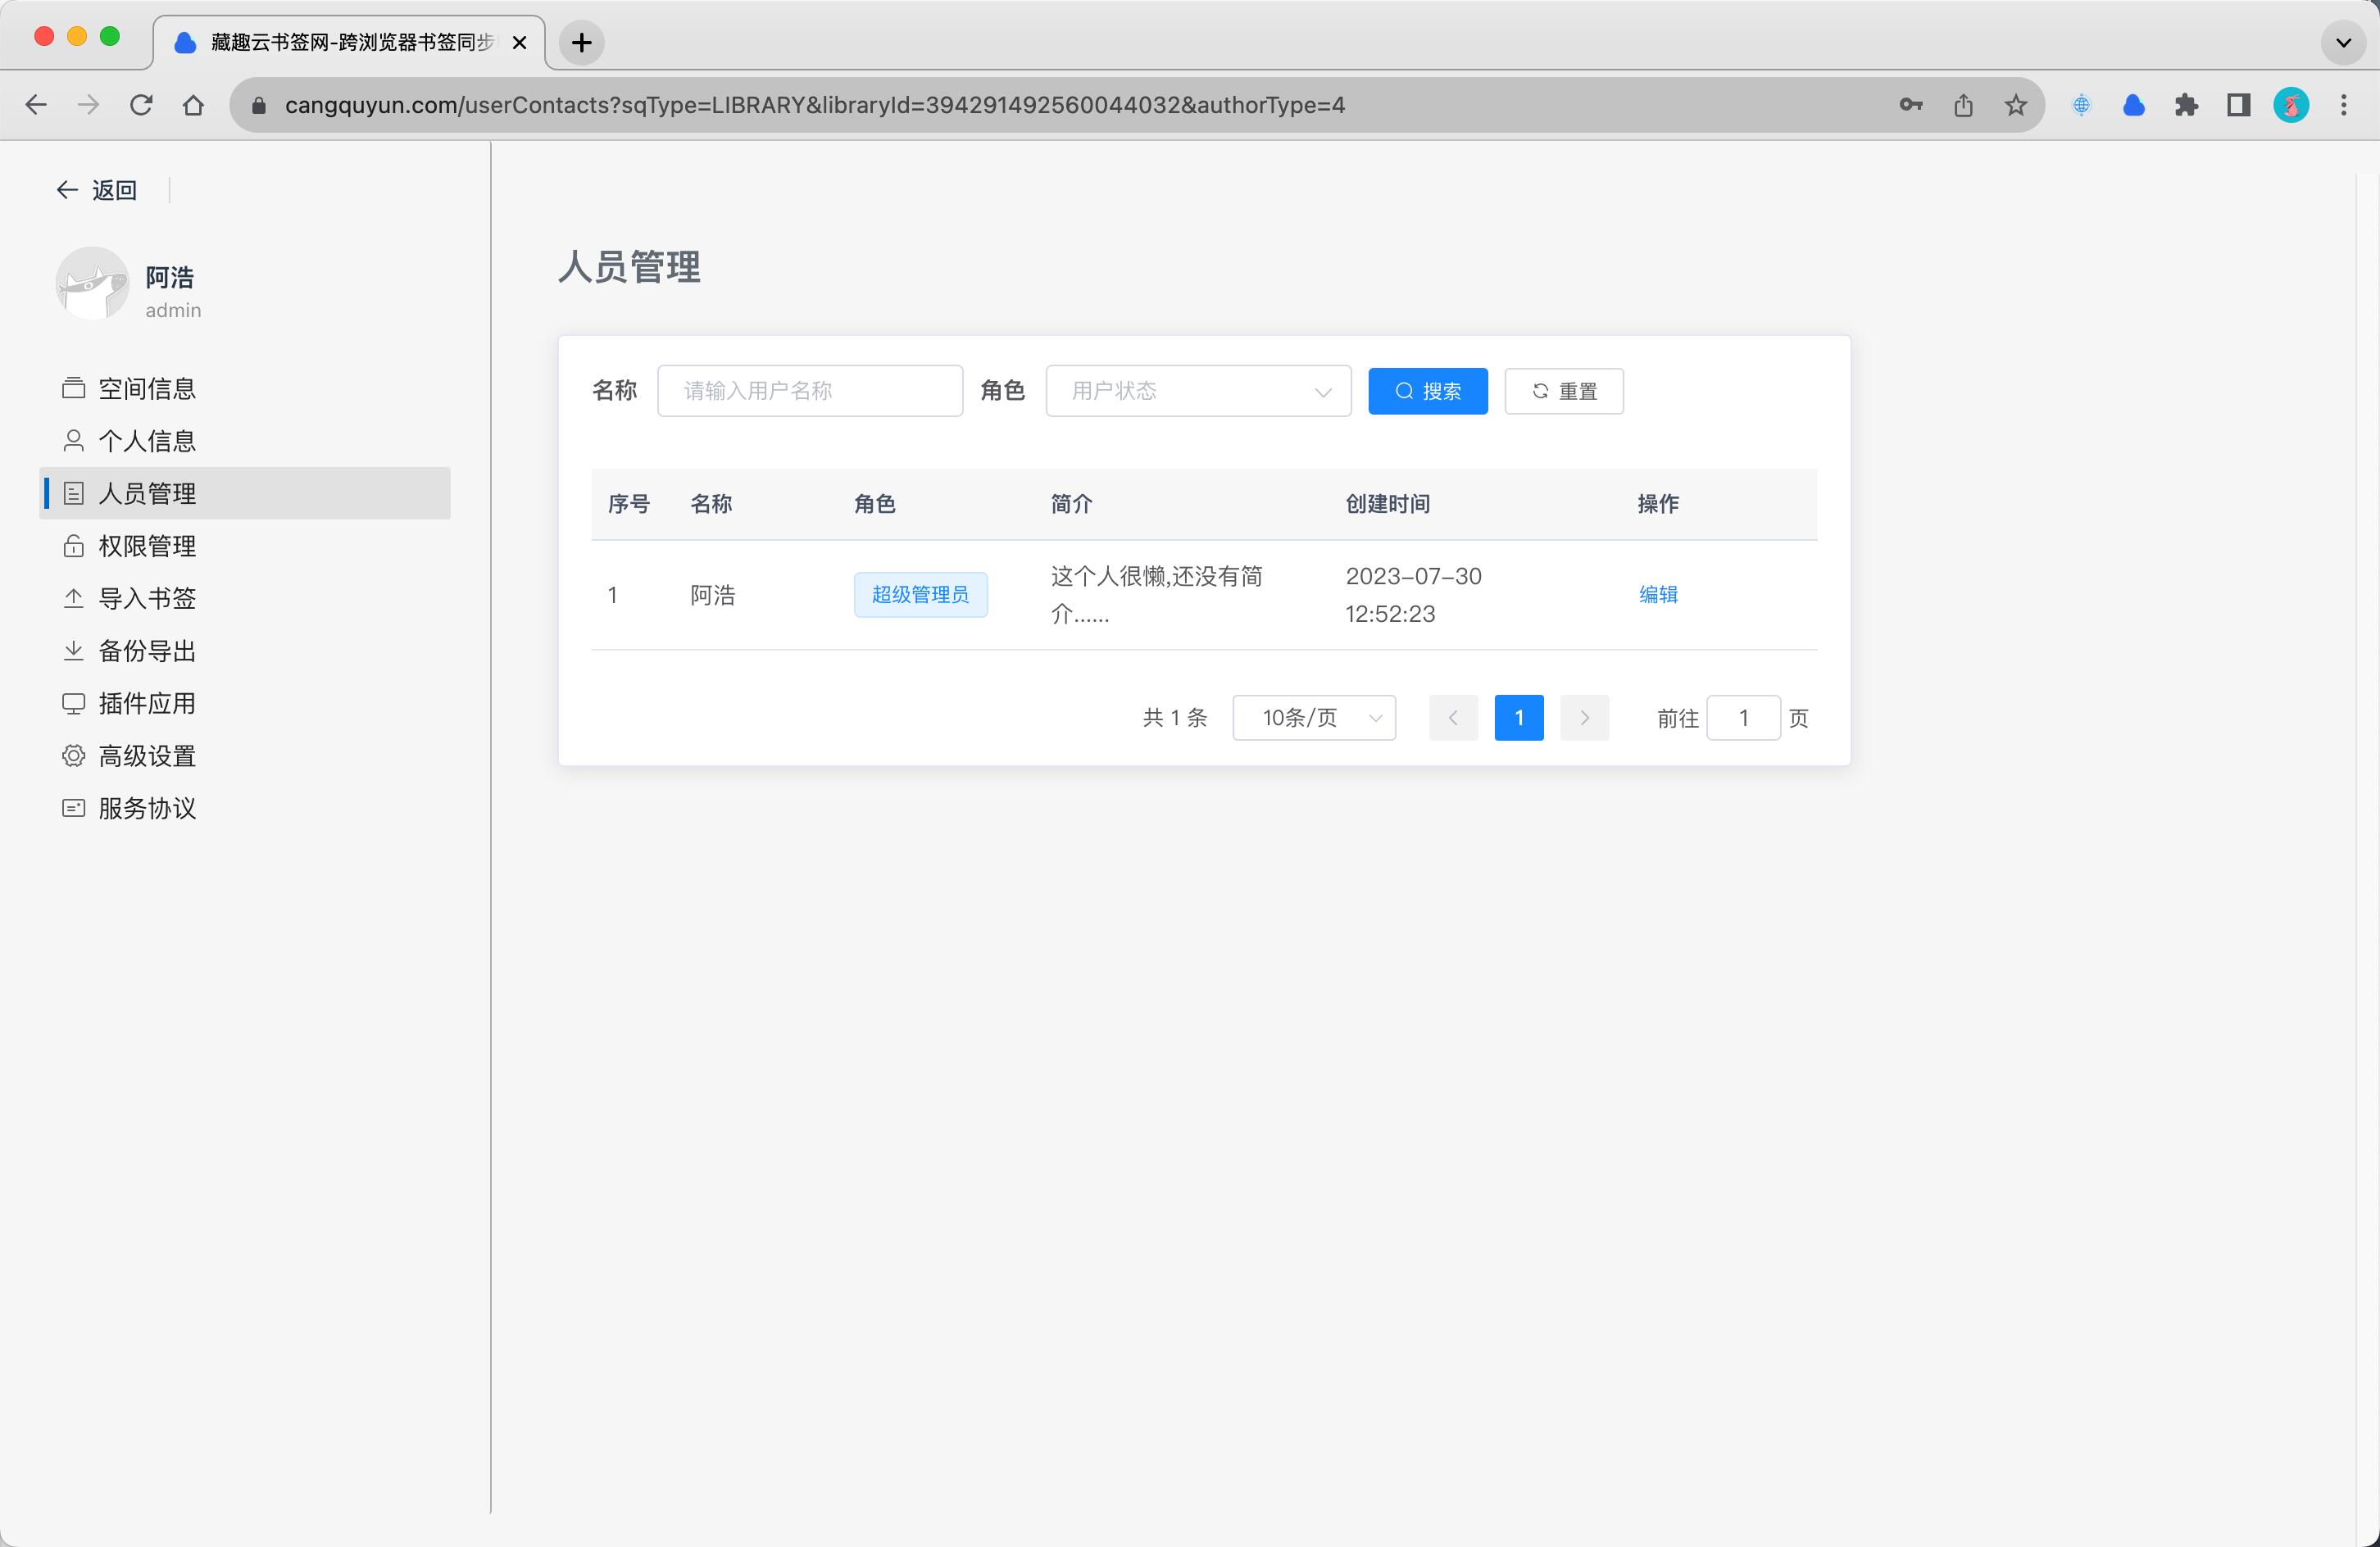Click the 服务协议 card icon
The width and height of the screenshot is (2380, 1547).
point(73,808)
